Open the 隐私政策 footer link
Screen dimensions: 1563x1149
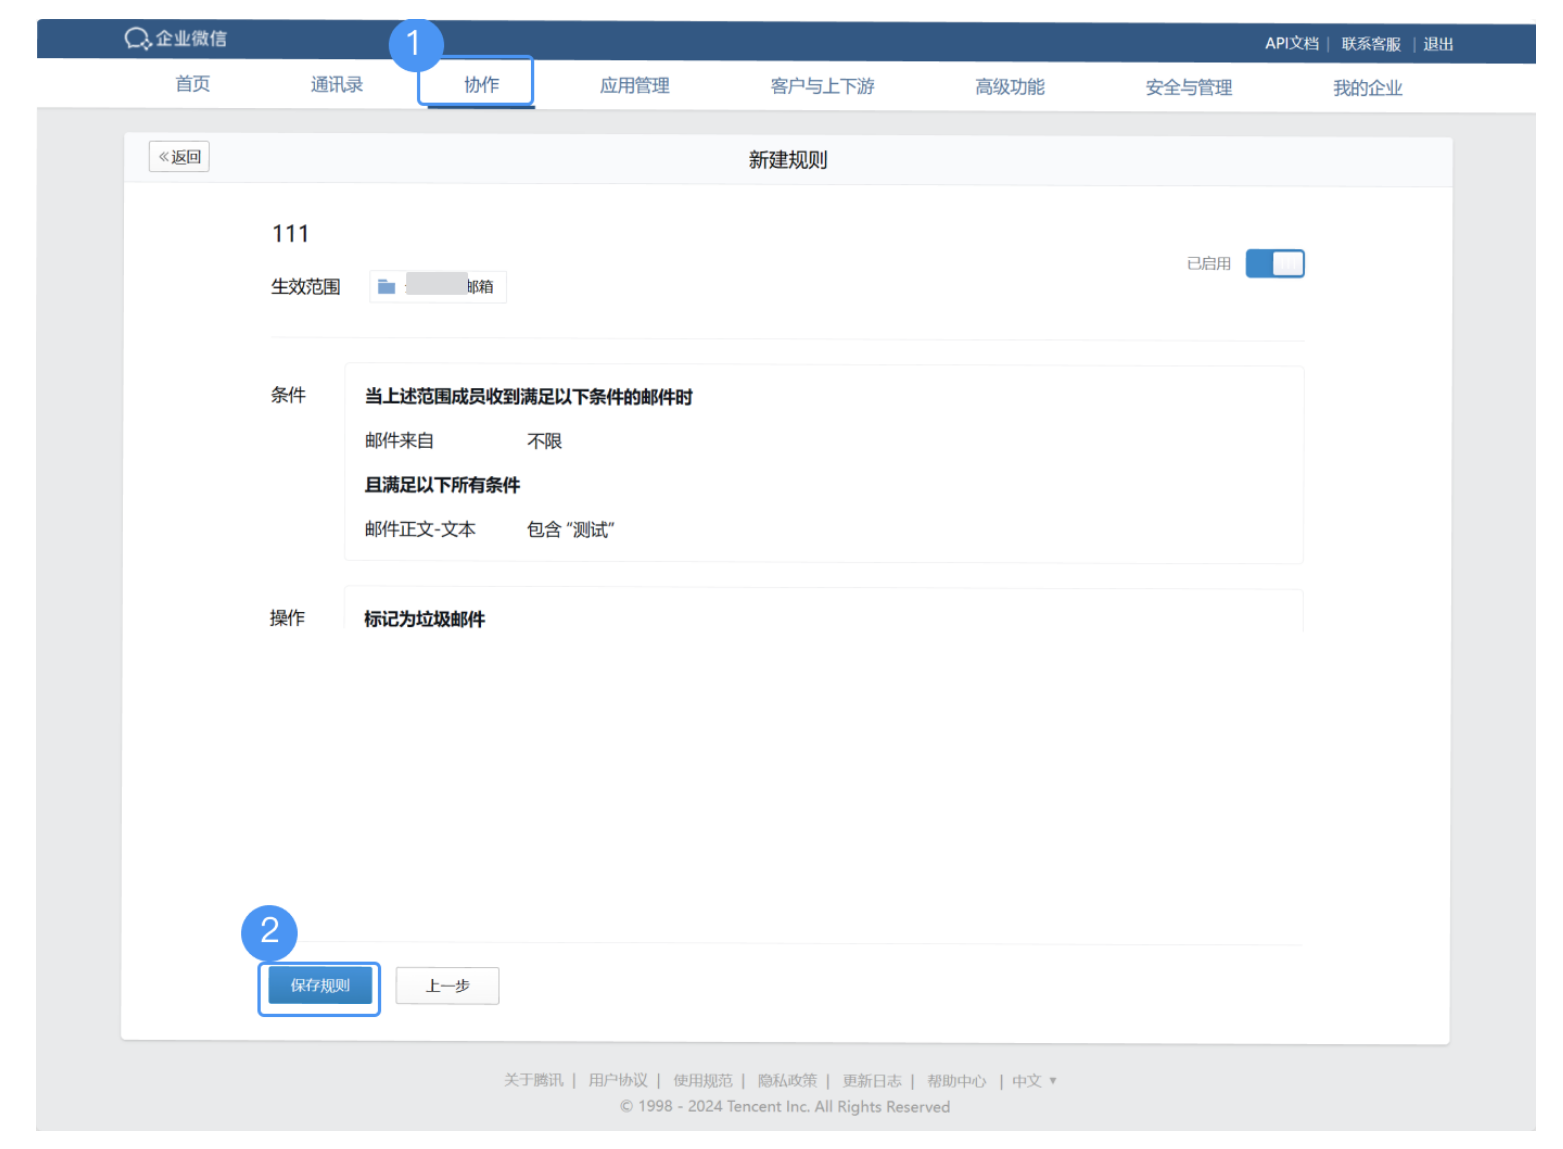[x=786, y=1080]
